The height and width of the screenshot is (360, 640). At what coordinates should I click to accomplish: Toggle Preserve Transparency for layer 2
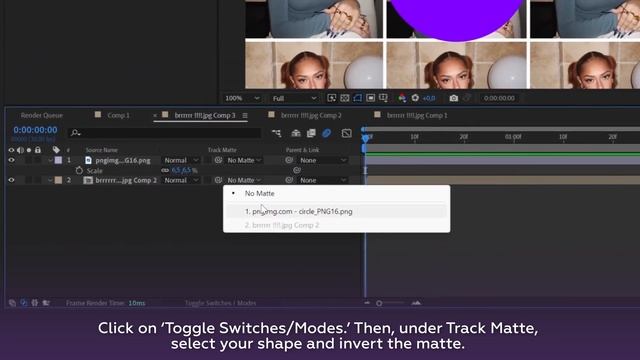[x=207, y=180]
